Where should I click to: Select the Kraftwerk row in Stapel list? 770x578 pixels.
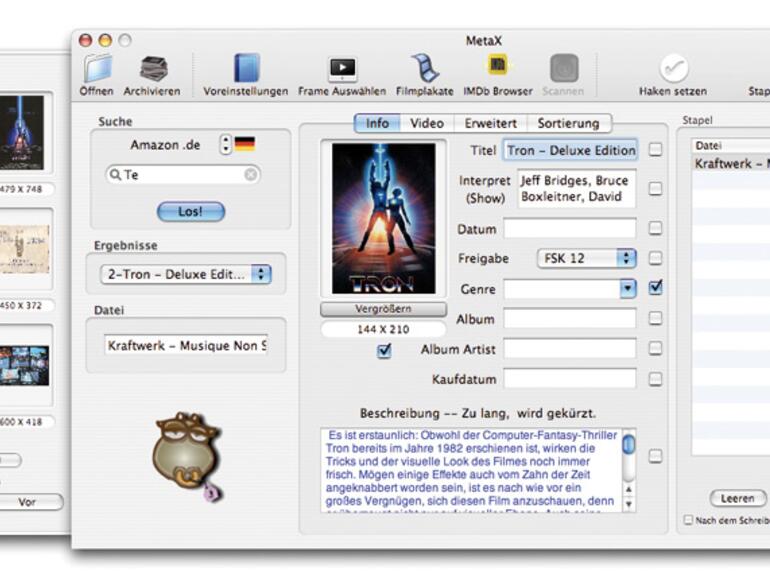731,163
